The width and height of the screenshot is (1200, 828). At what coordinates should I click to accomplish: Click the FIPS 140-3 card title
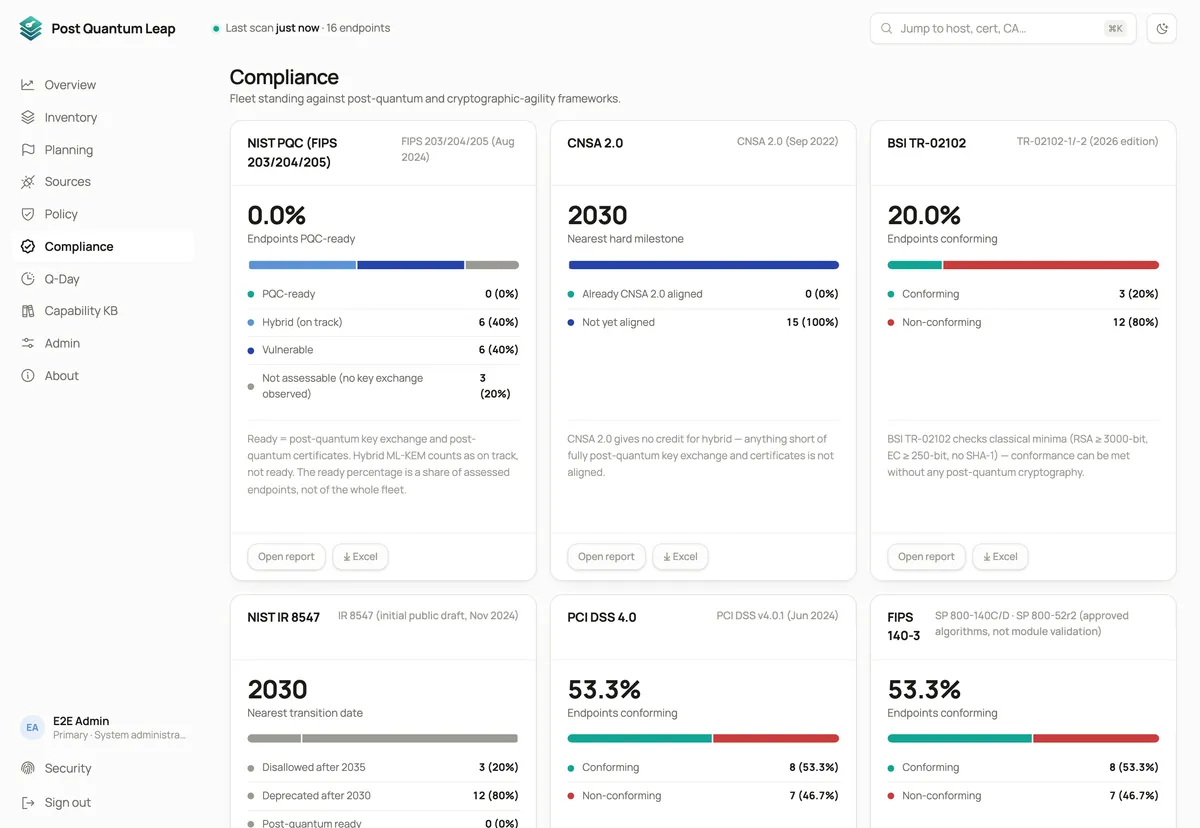[904, 626]
